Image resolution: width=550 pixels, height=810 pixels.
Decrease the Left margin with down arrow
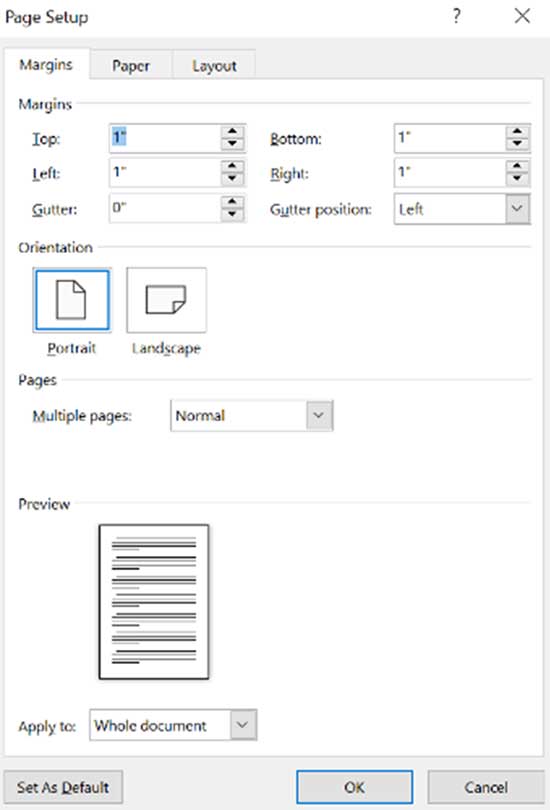point(232,179)
